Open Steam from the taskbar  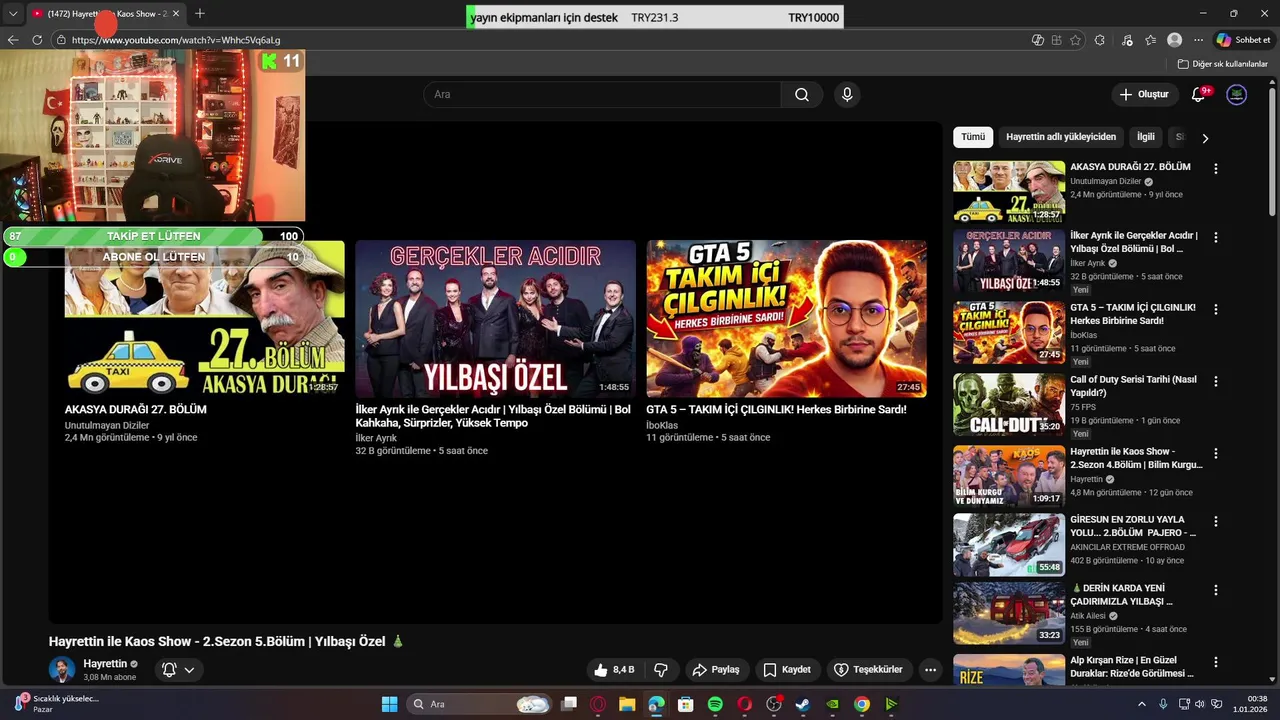pyautogui.click(x=802, y=704)
